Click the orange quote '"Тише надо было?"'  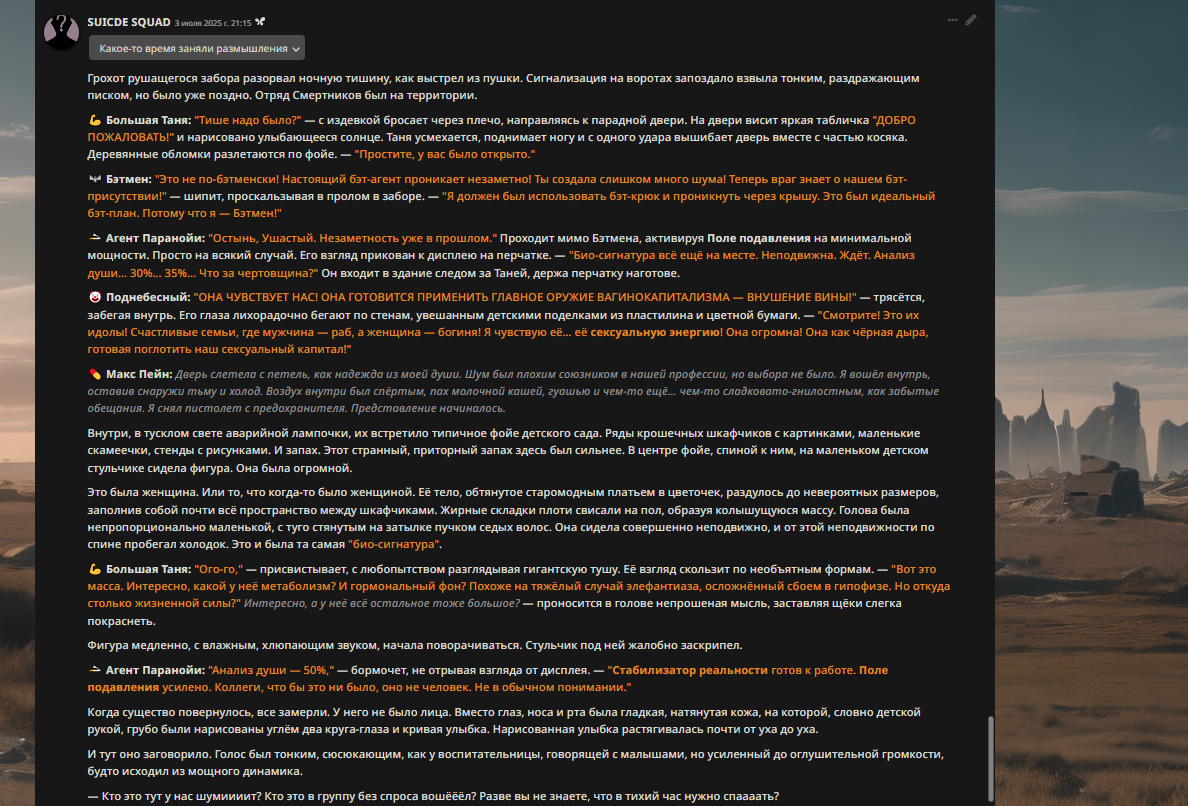[x=248, y=120]
